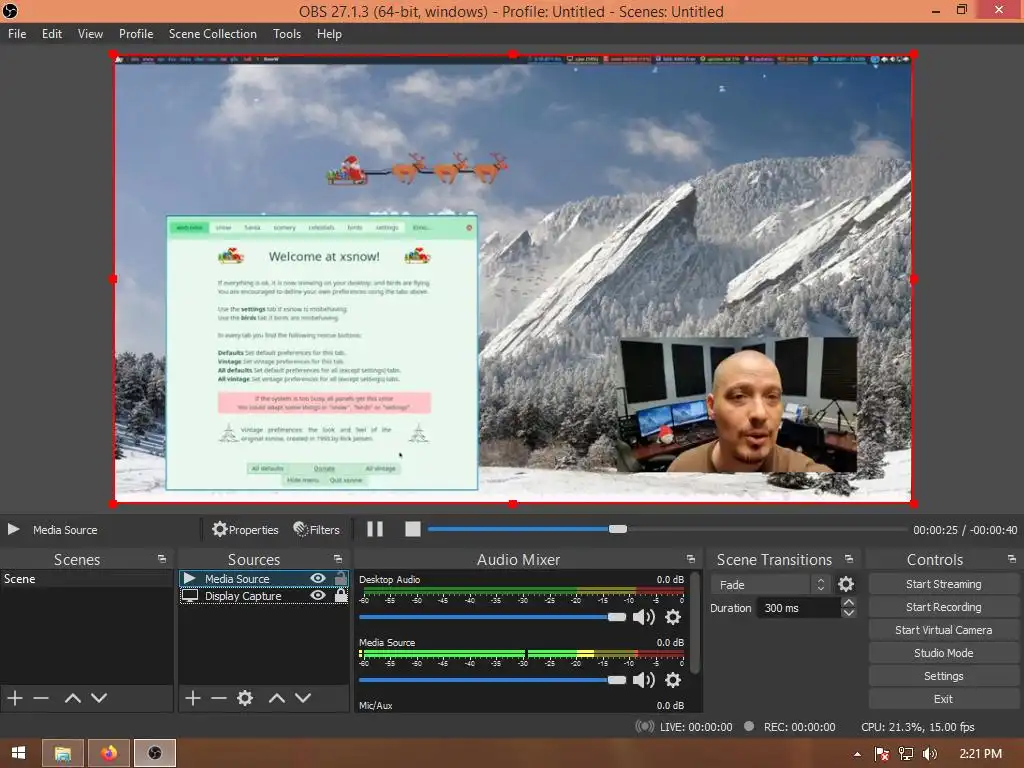Undock the Audio Mixer panel
Screen dimensions: 1024x768
coord(690,559)
